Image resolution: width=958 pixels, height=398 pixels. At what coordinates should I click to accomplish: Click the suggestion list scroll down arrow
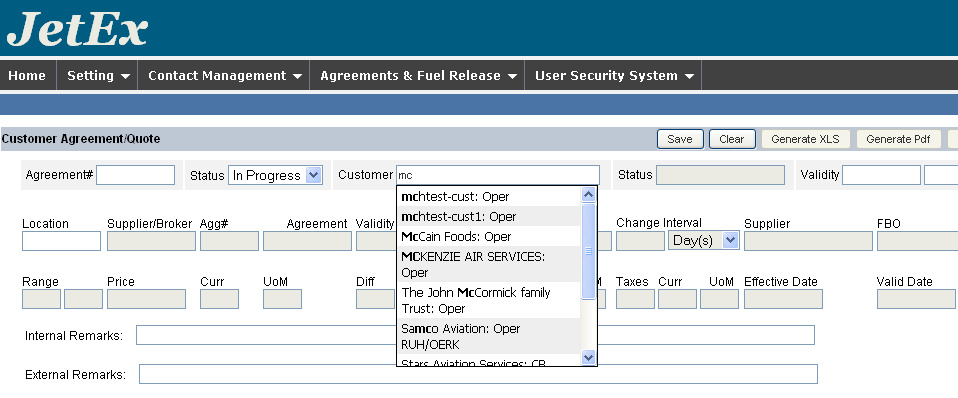tap(588, 357)
